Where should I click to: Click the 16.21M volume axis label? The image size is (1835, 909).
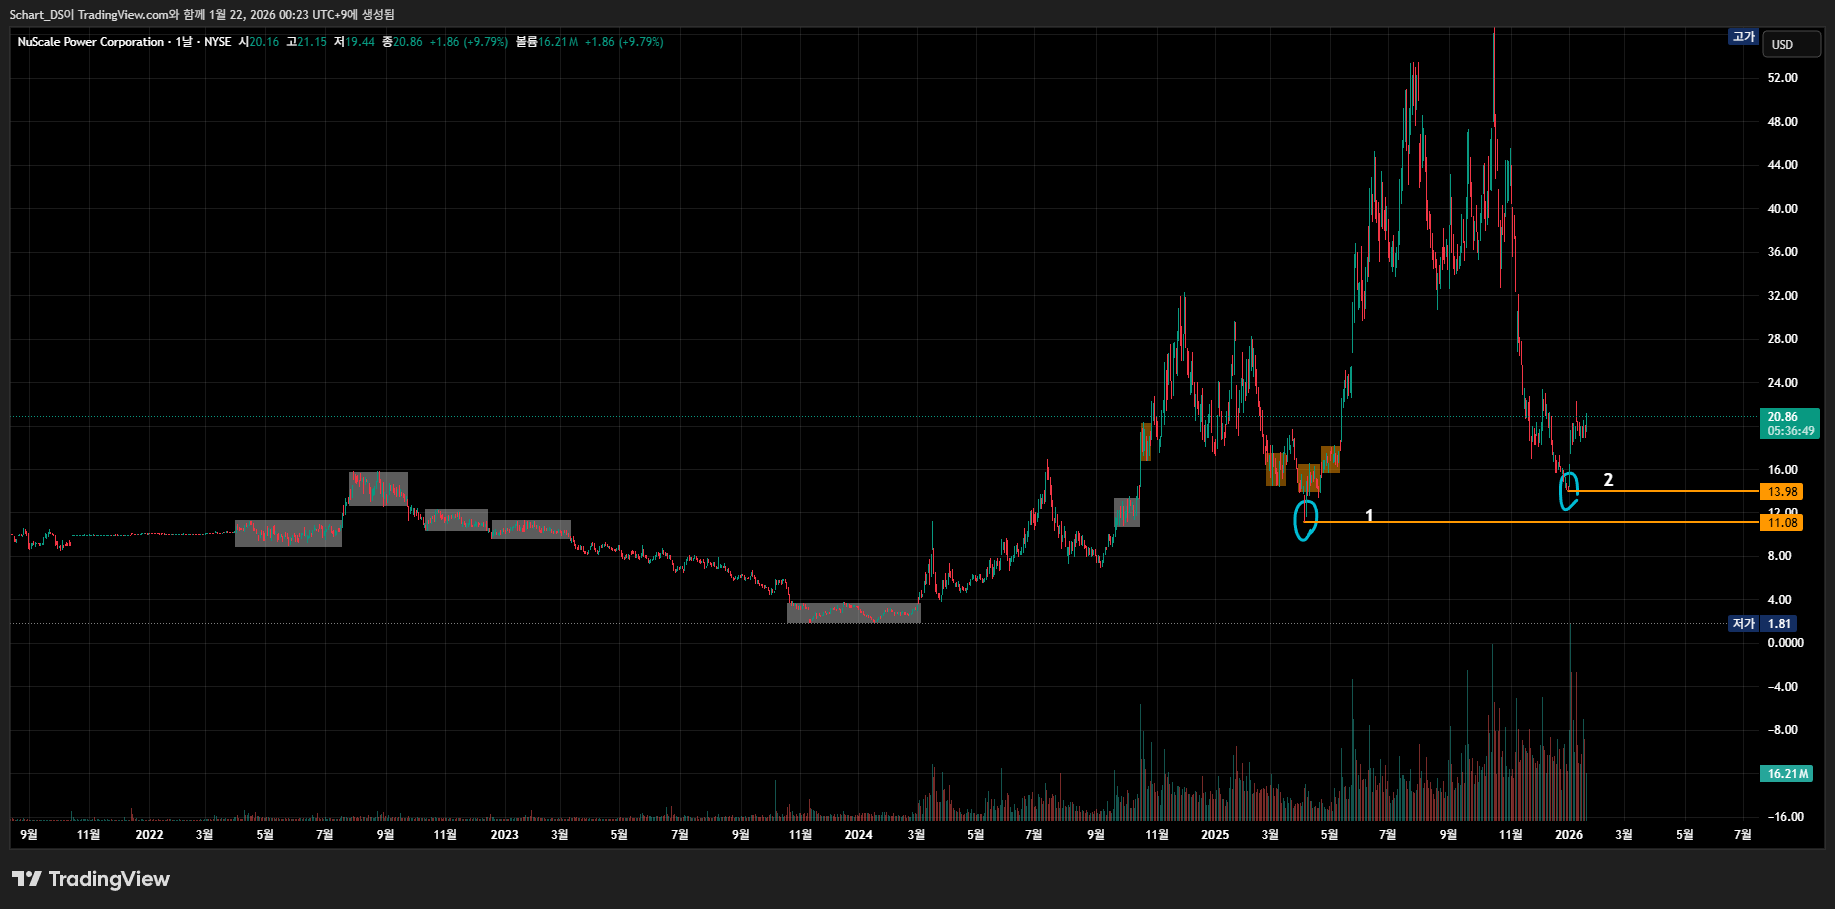[x=1787, y=774]
